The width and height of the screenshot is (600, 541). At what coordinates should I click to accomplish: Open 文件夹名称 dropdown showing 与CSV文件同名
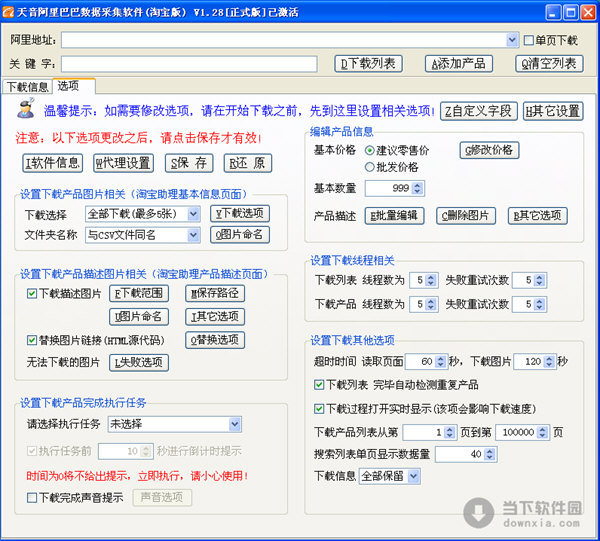(x=194, y=235)
